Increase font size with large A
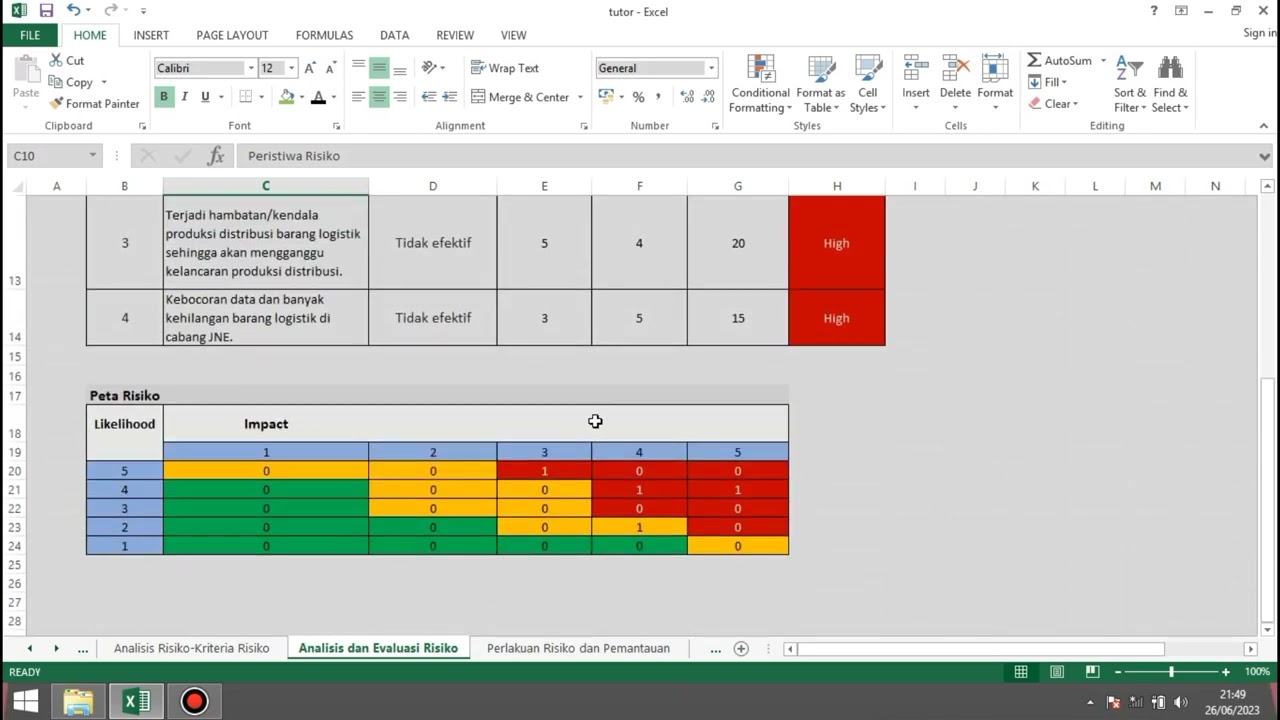Screen dimensions: 1280x720 point(310,68)
